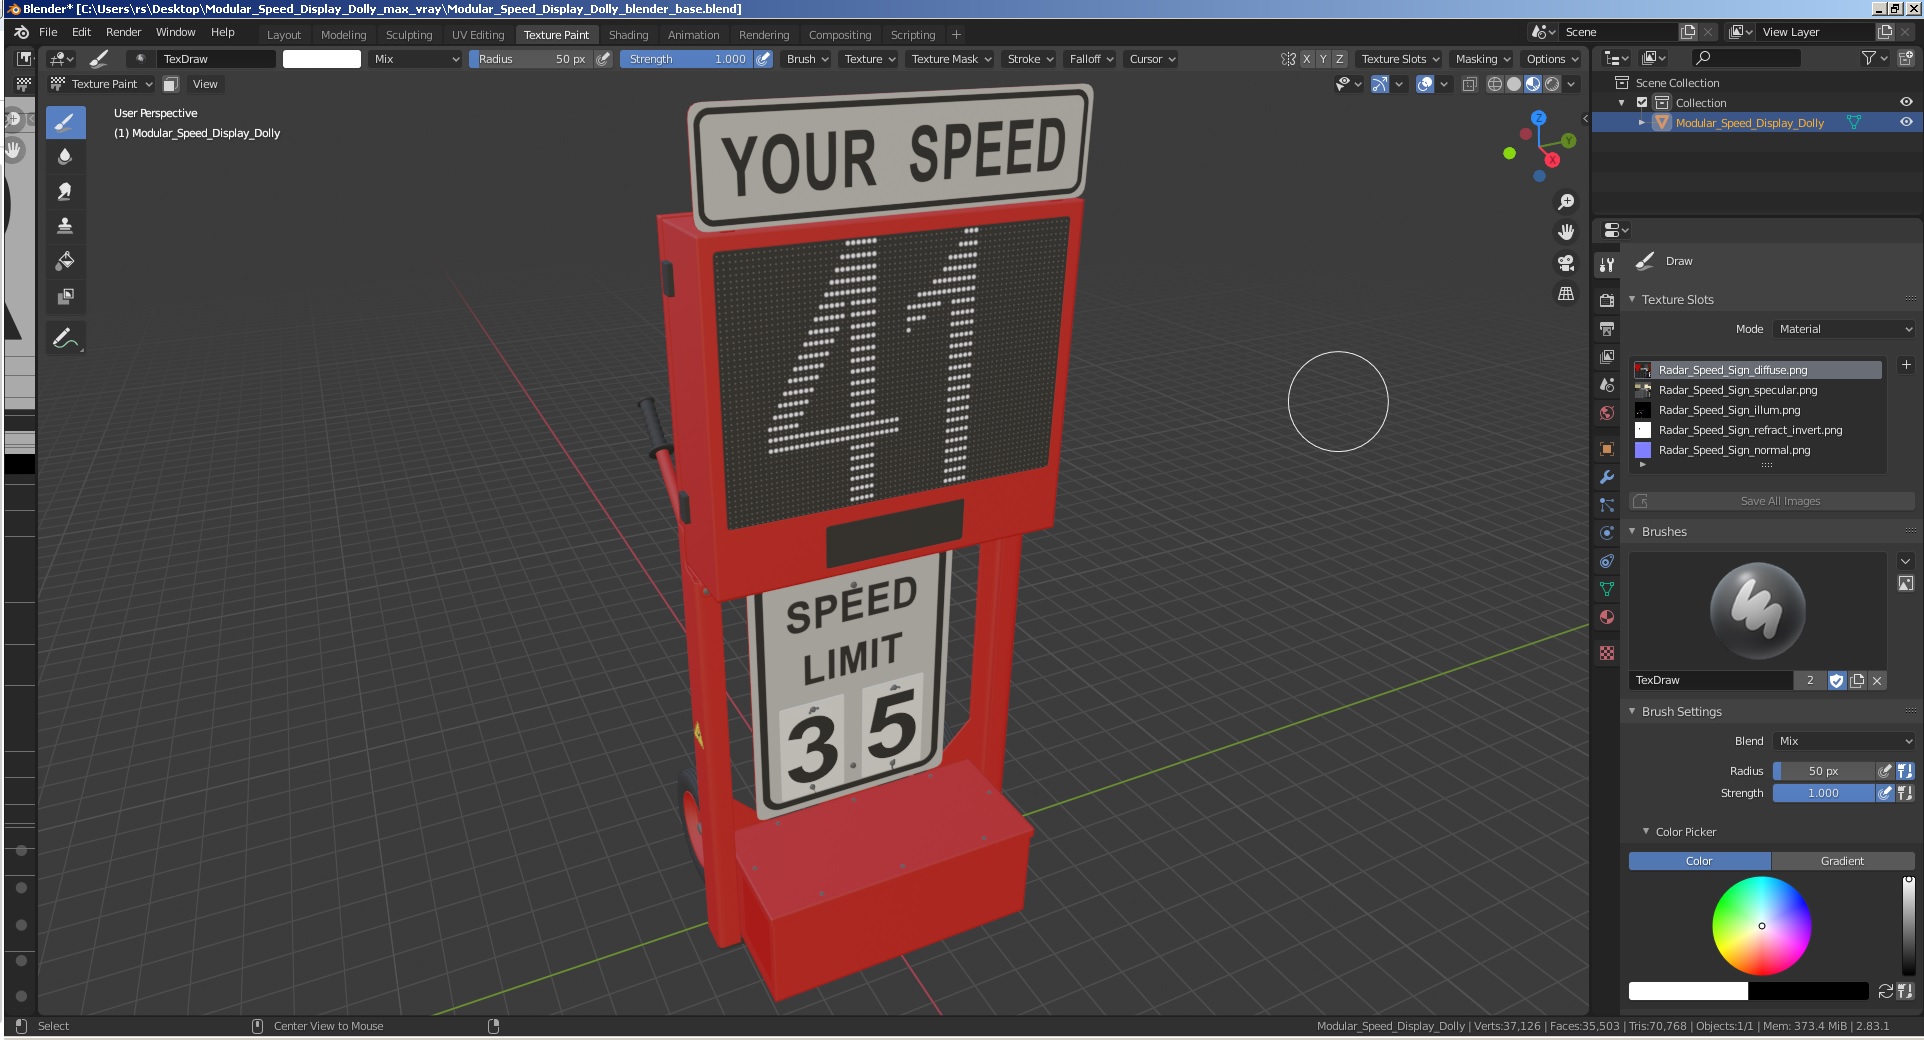Open Scene properties tab
Viewport: 1924px width, 1040px height.
coord(1607,384)
